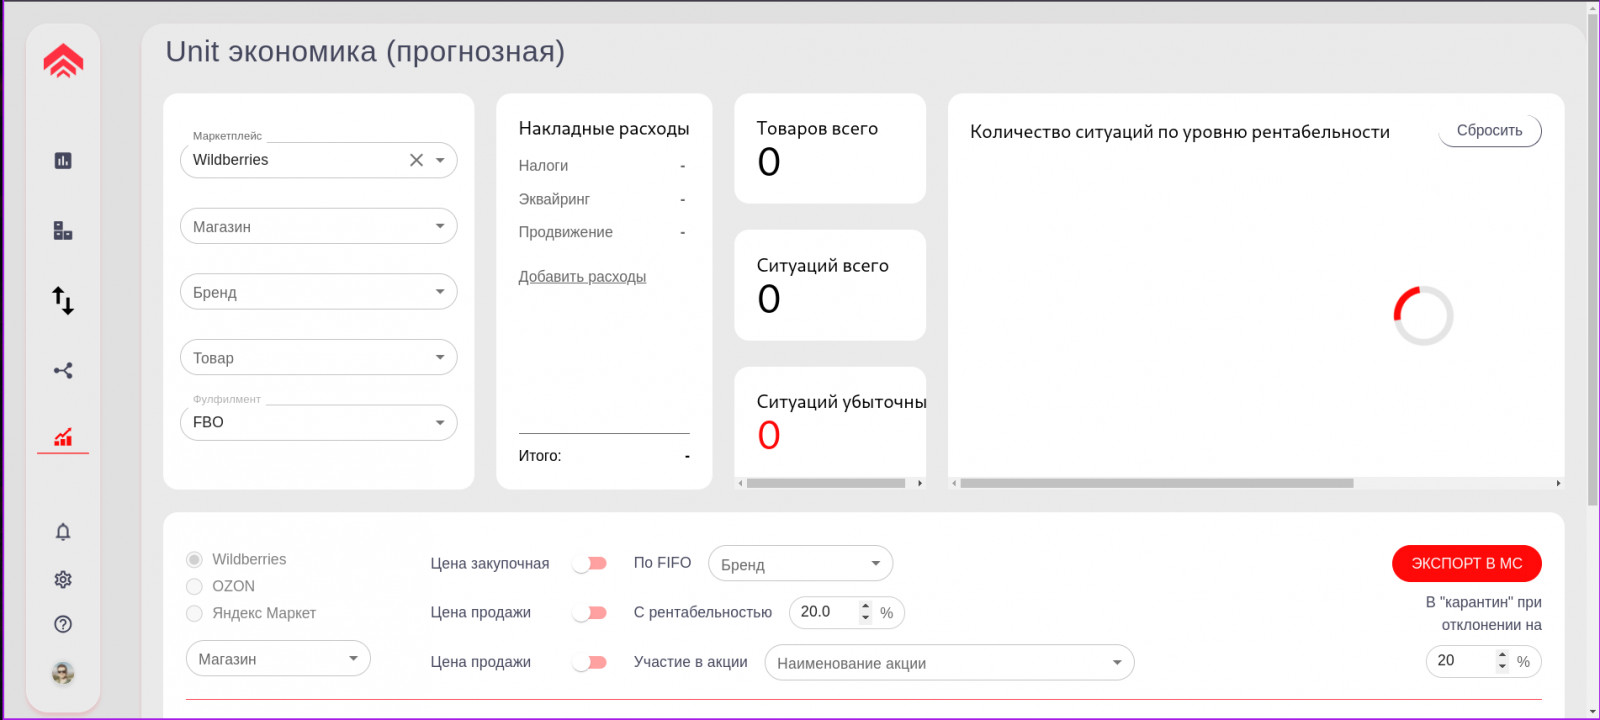Viewport: 1600px width, 720px height.
Task: Decrease the рентабельность 20.0 value with down arrow
Action: 866,618
